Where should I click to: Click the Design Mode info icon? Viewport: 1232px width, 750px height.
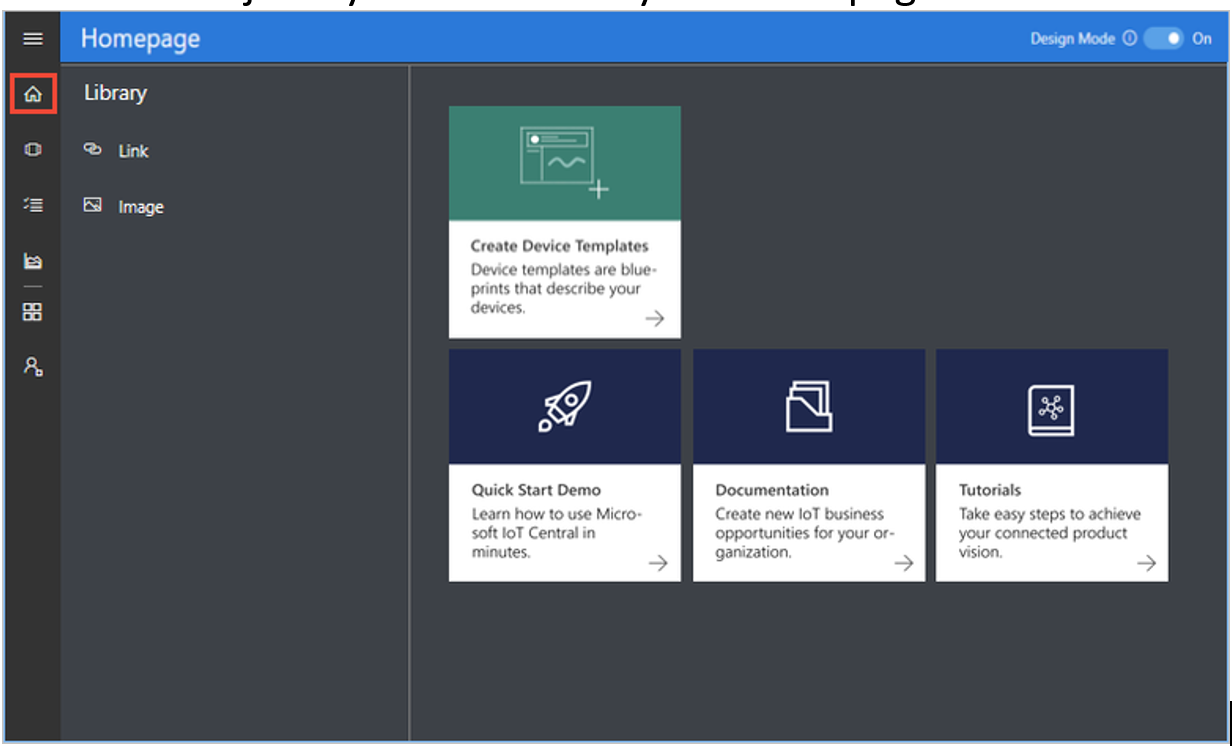(x=1130, y=39)
